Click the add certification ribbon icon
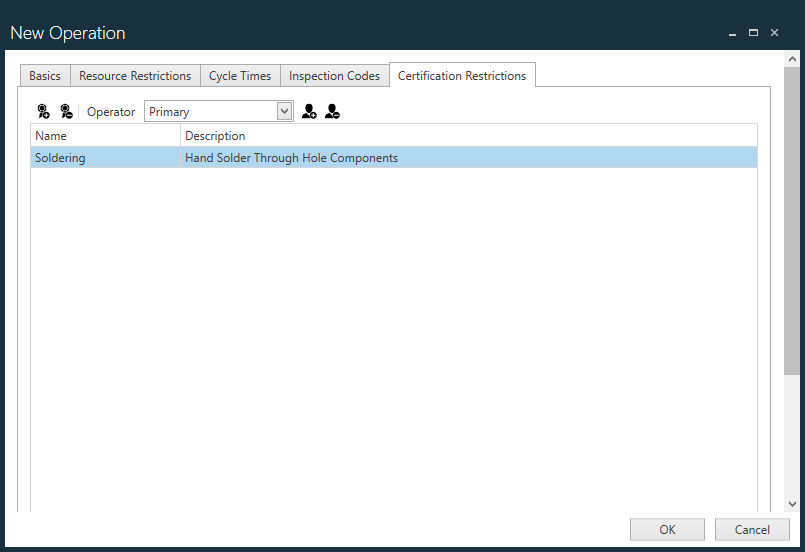This screenshot has height=552, width=805. (x=43, y=112)
